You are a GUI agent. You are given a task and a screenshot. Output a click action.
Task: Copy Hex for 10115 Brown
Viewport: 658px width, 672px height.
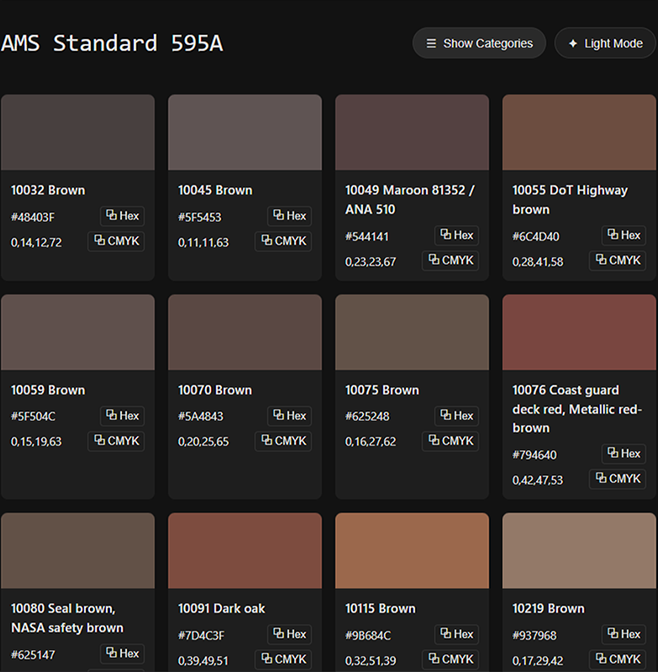[457, 634]
